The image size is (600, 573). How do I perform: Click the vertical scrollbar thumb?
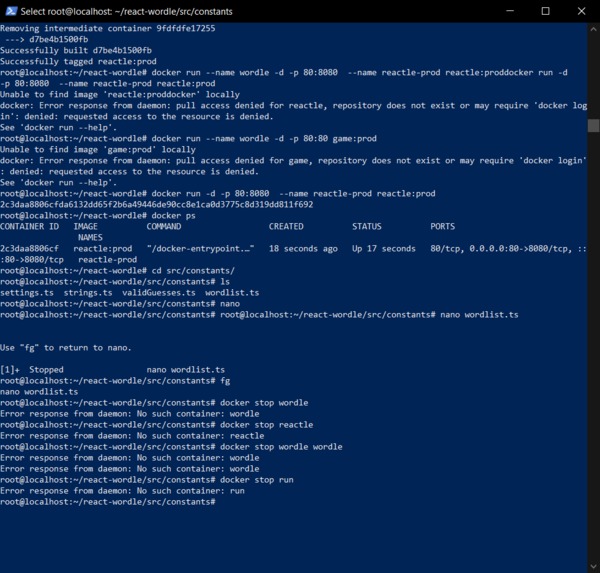click(x=593, y=126)
